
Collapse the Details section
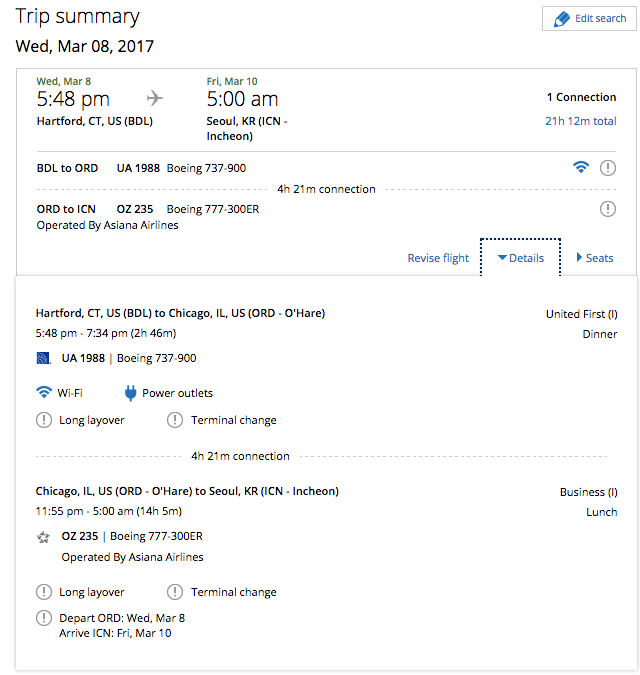[521, 258]
